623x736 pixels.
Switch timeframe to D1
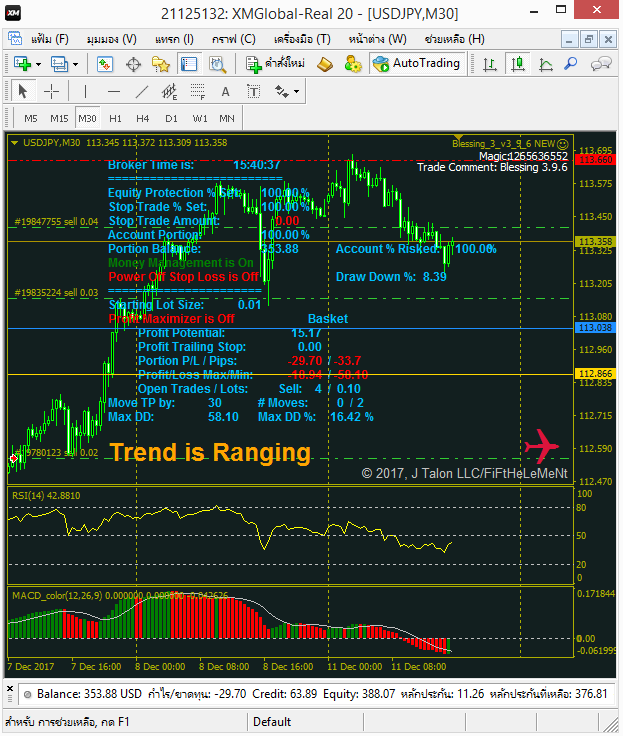(x=171, y=119)
